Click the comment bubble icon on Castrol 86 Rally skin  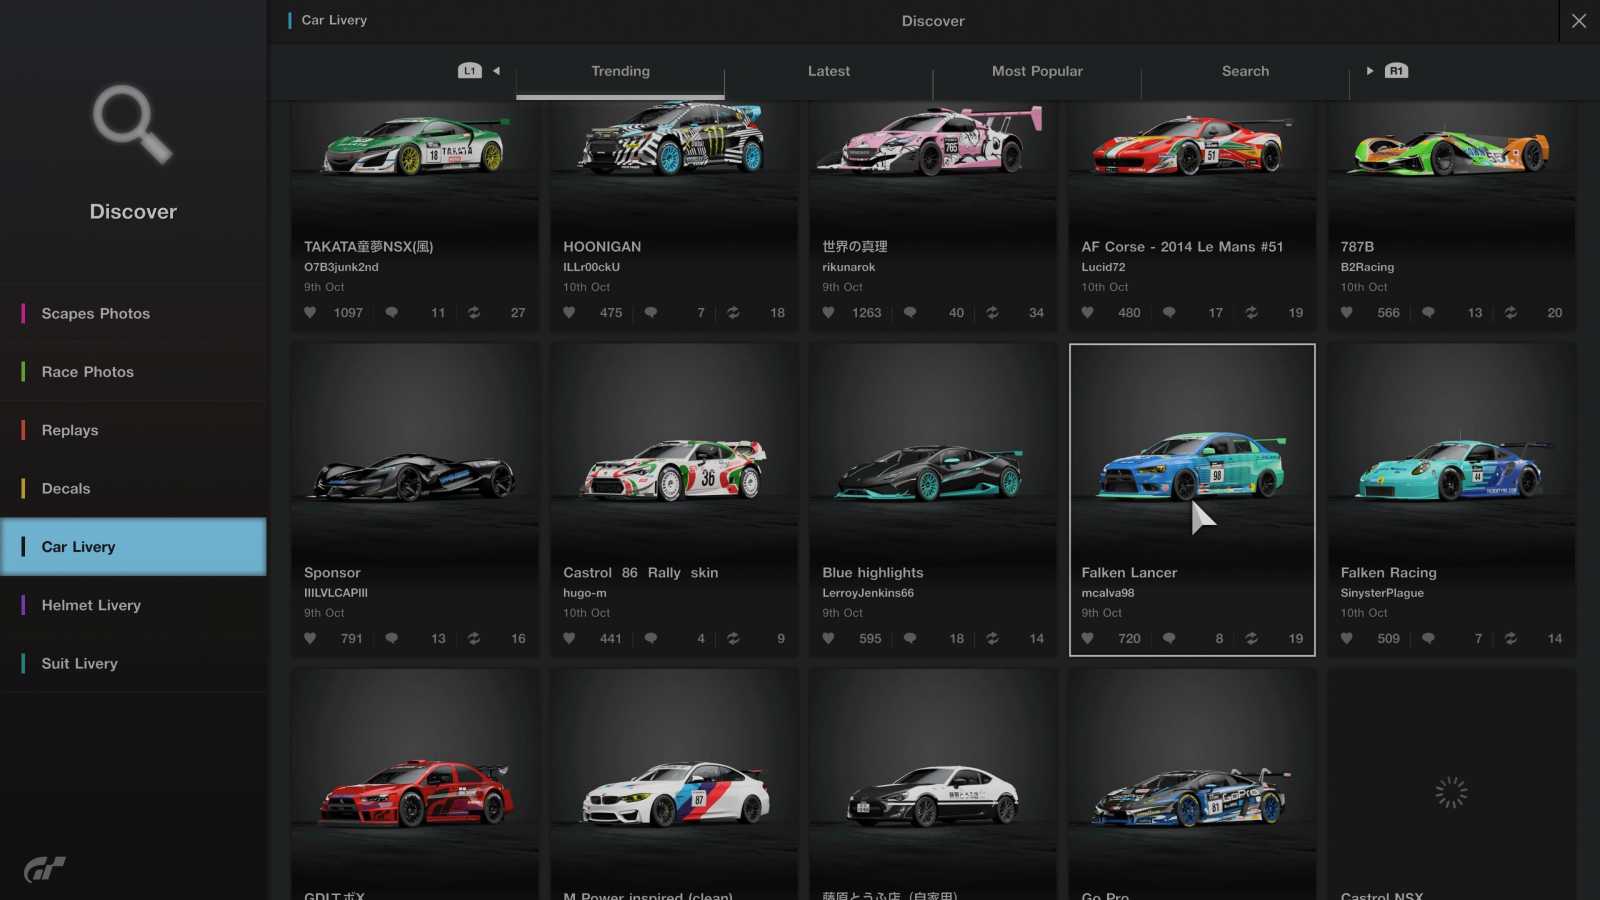click(x=651, y=638)
